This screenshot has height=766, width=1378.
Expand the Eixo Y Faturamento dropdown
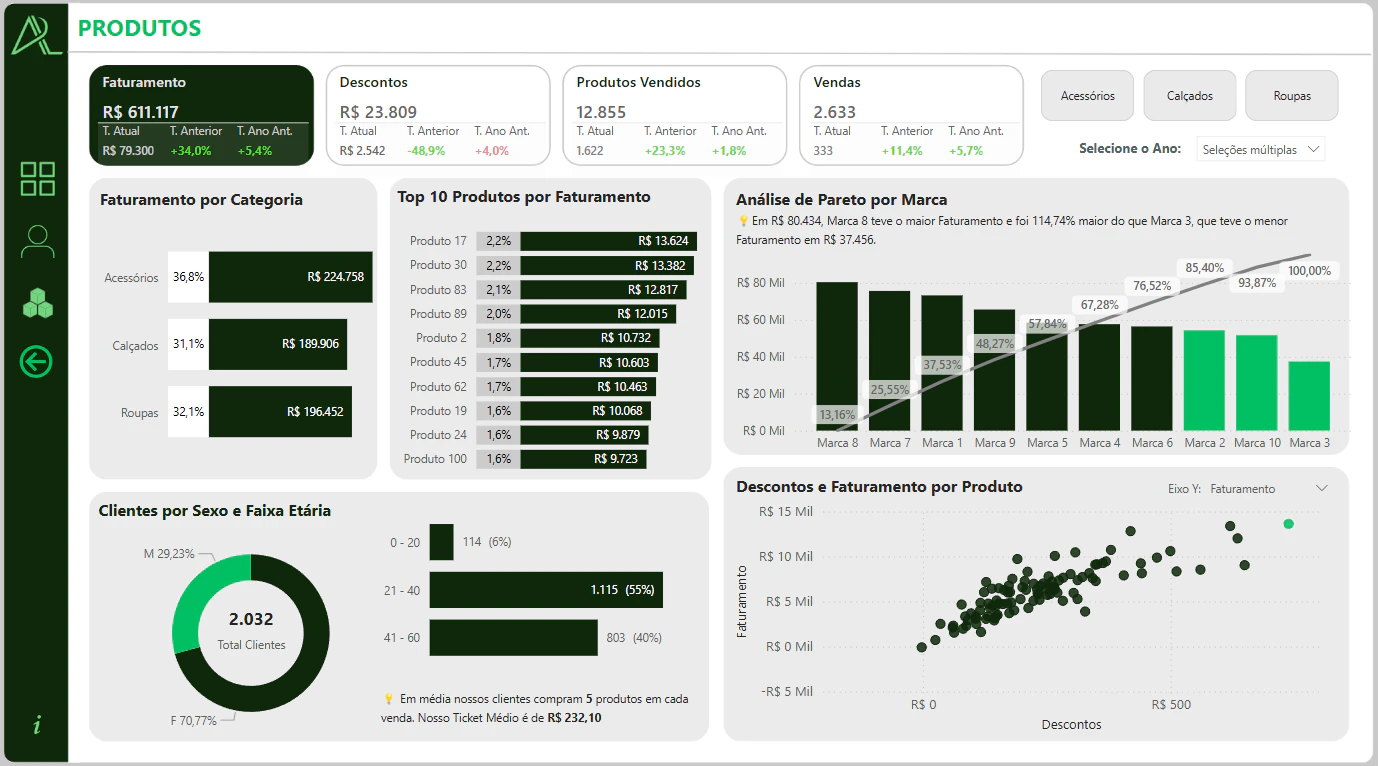click(1270, 489)
